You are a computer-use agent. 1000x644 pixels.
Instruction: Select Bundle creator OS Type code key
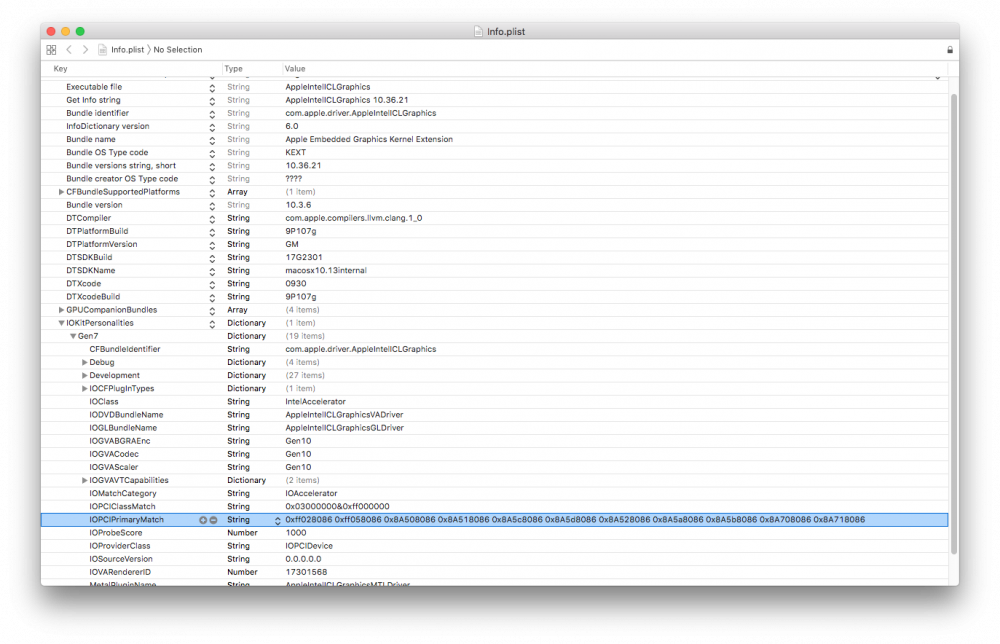point(122,179)
